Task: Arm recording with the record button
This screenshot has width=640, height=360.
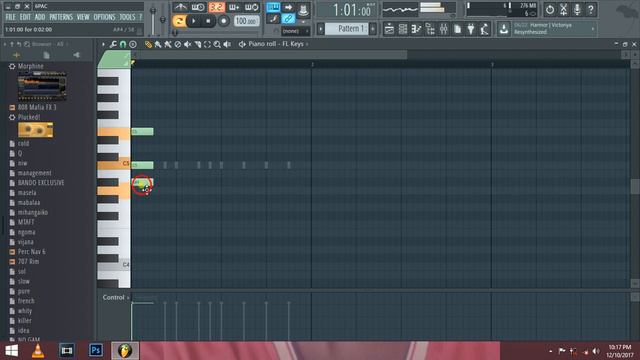Action: (223, 21)
